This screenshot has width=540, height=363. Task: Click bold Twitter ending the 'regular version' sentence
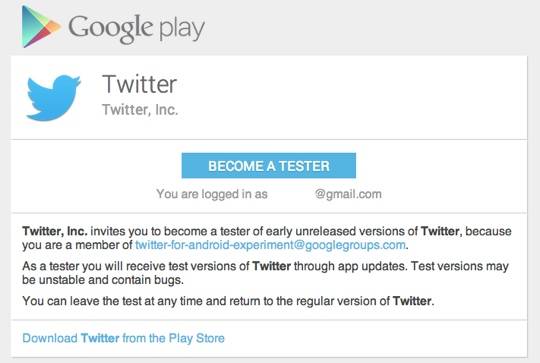click(412, 301)
